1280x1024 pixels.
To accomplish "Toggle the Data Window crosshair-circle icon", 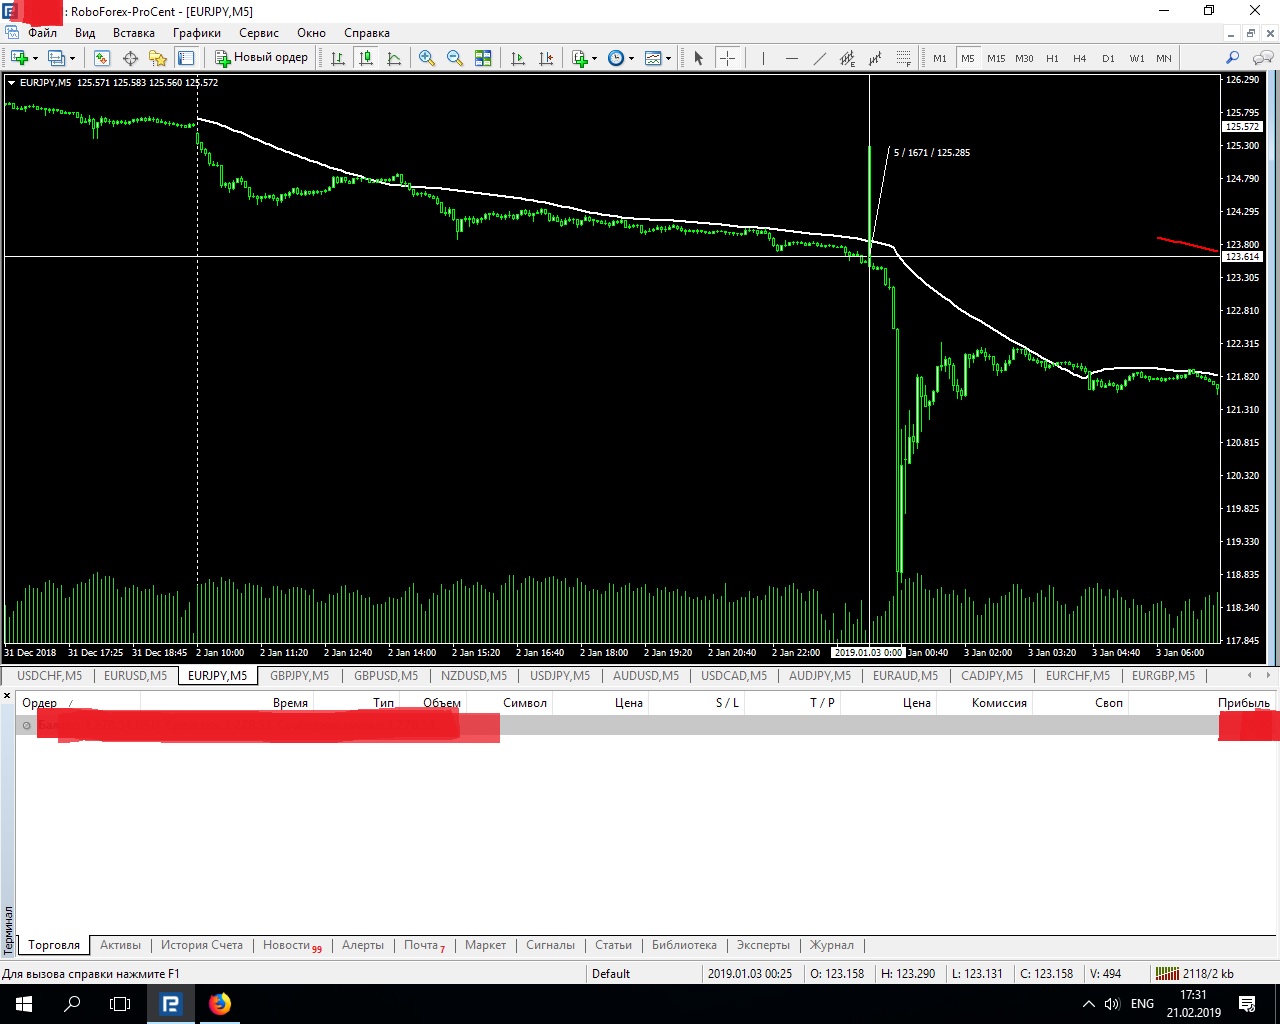I will click(x=130, y=58).
